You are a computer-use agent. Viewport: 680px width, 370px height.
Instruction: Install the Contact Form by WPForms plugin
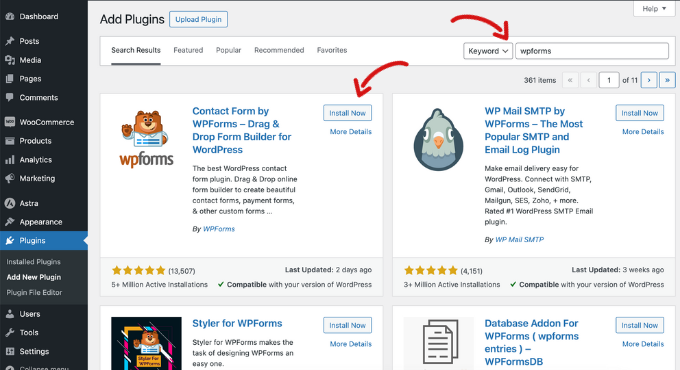click(347, 113)
